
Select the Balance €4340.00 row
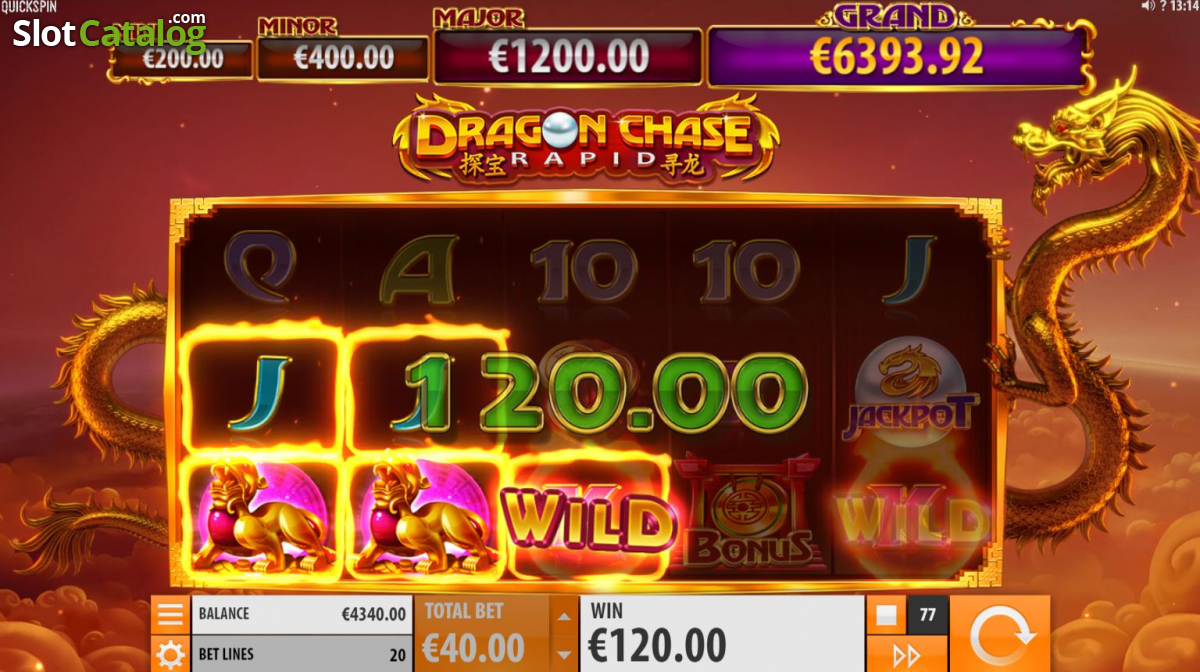click(x=301, y=614)
